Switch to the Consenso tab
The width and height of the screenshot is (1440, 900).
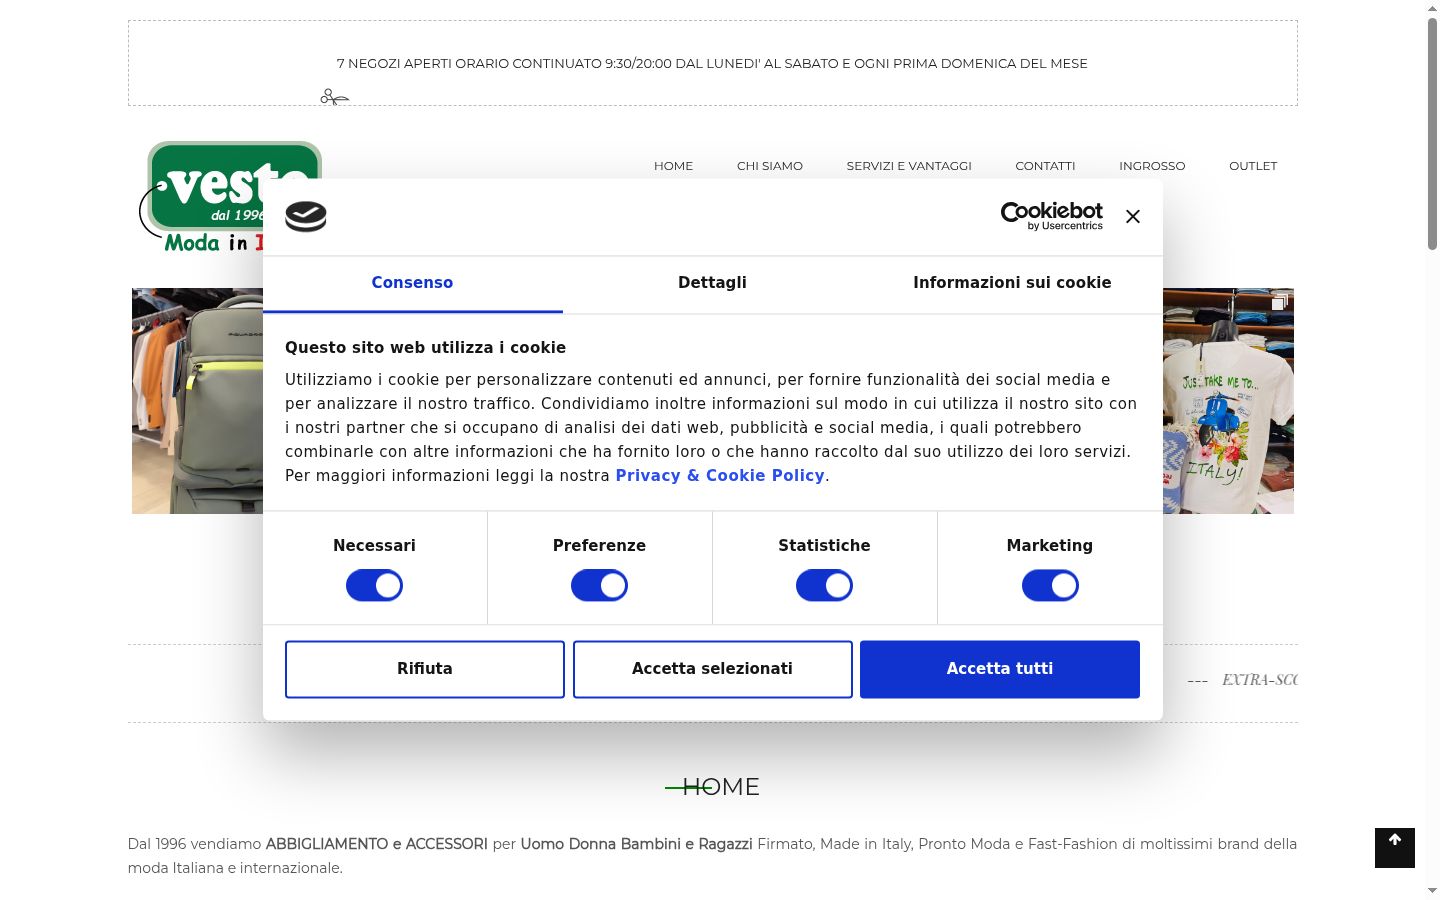(x=412, y=283)
